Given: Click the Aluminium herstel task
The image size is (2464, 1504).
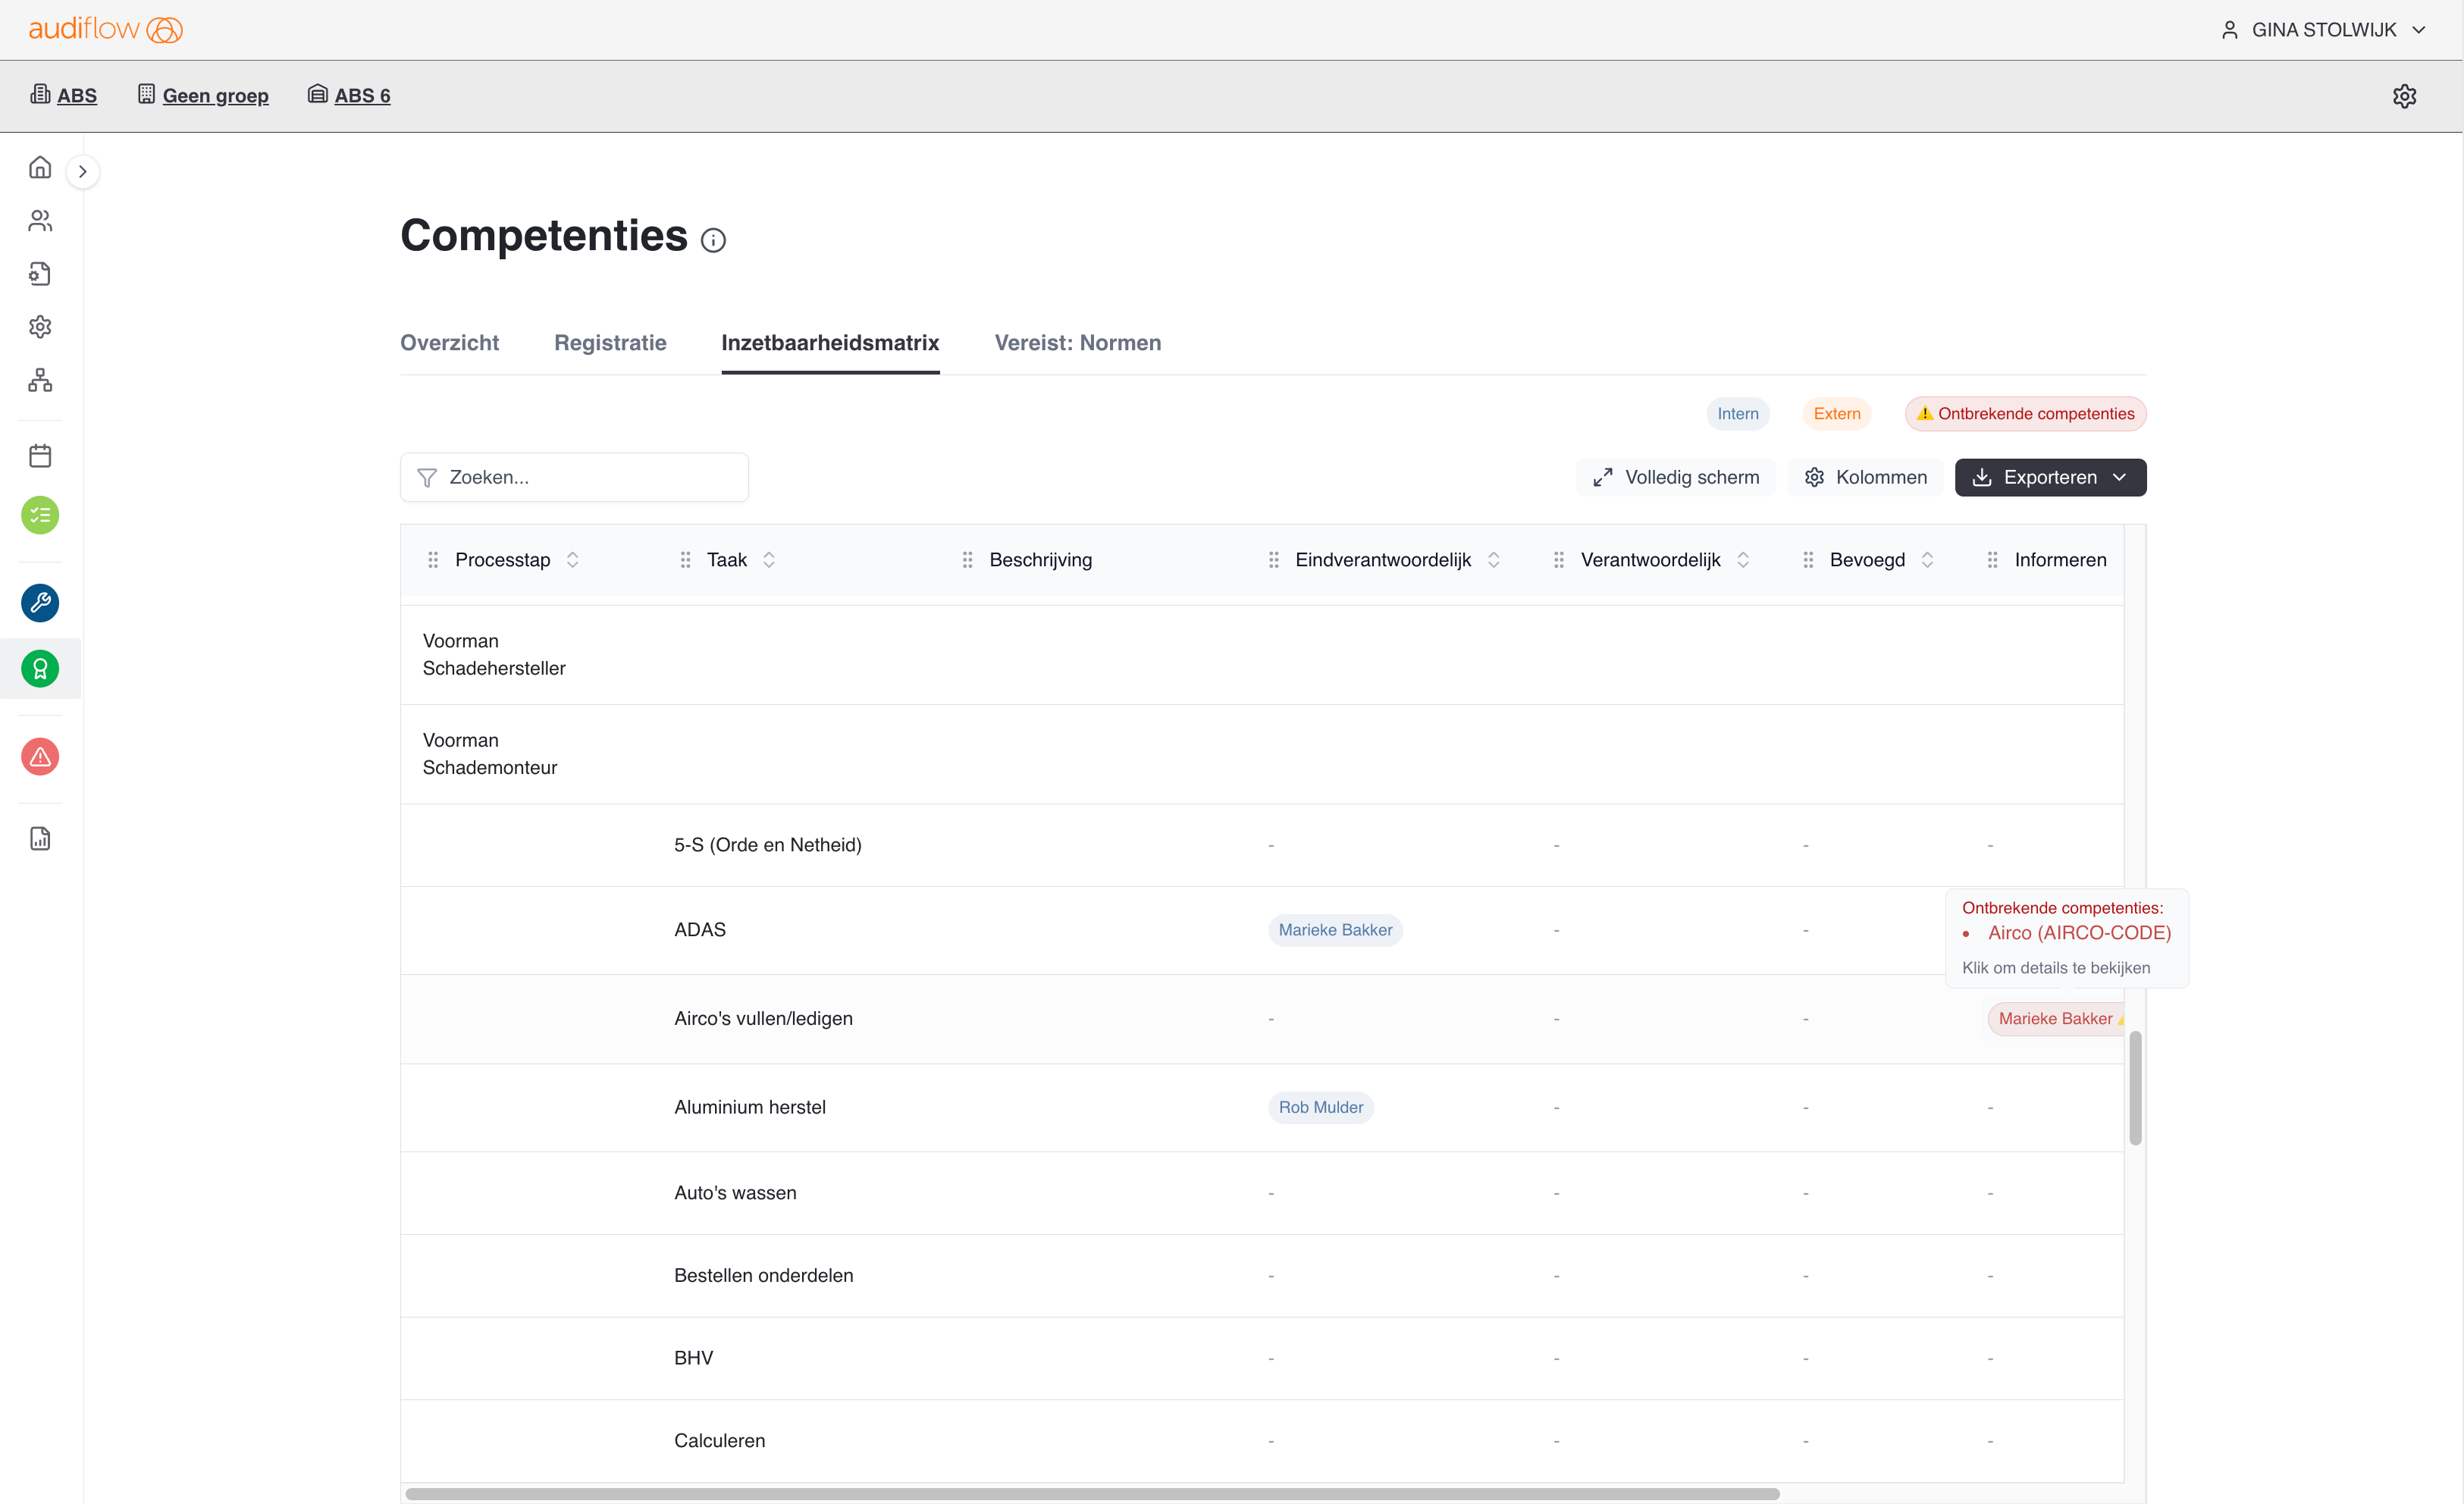Looking at the screenshot, I should point(749,1108).
